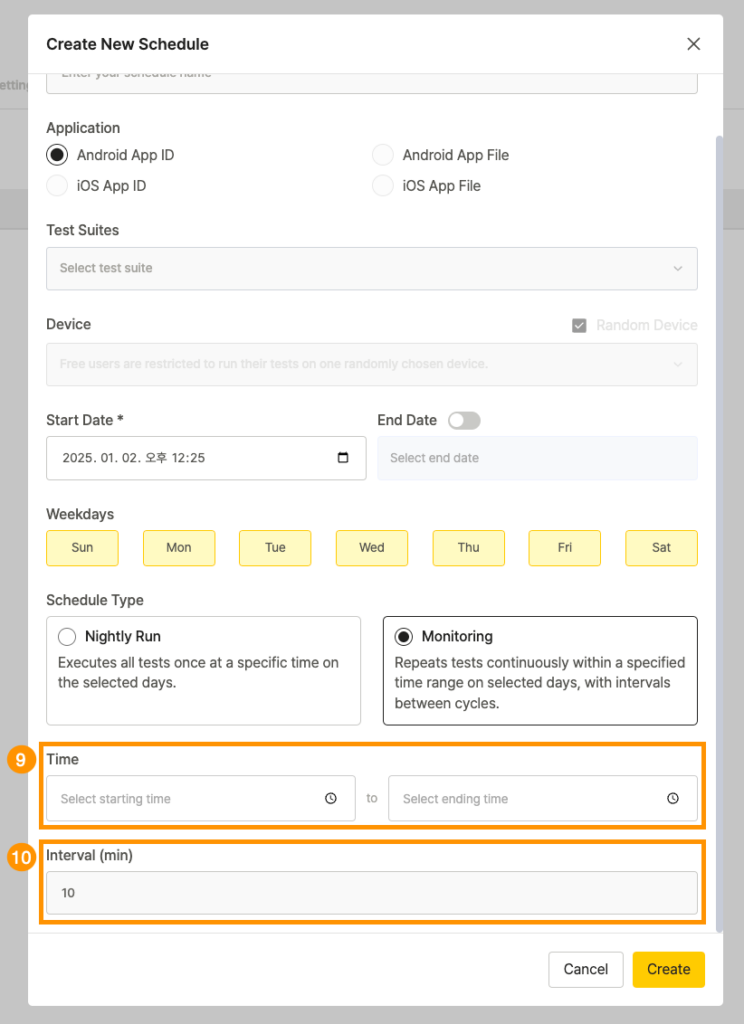The image size is (744, 1024).
Task: Toggle the Random Device checkbox
Action: coord(579,325)
